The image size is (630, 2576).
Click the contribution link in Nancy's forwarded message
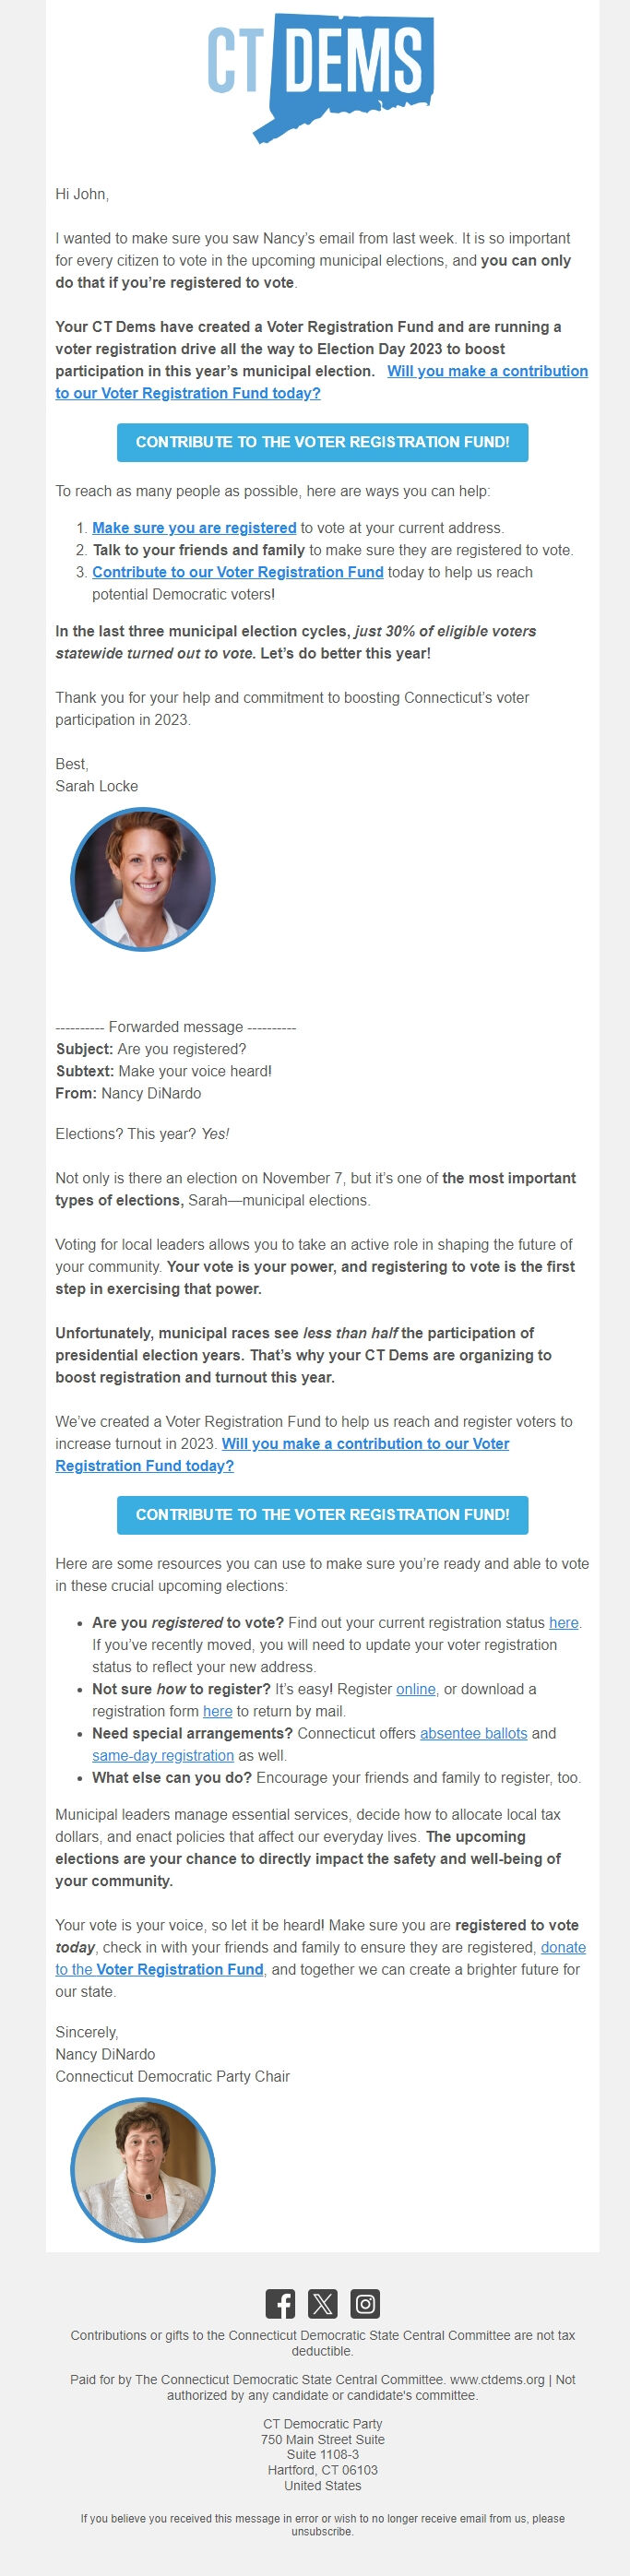(x=370, y=1444)
